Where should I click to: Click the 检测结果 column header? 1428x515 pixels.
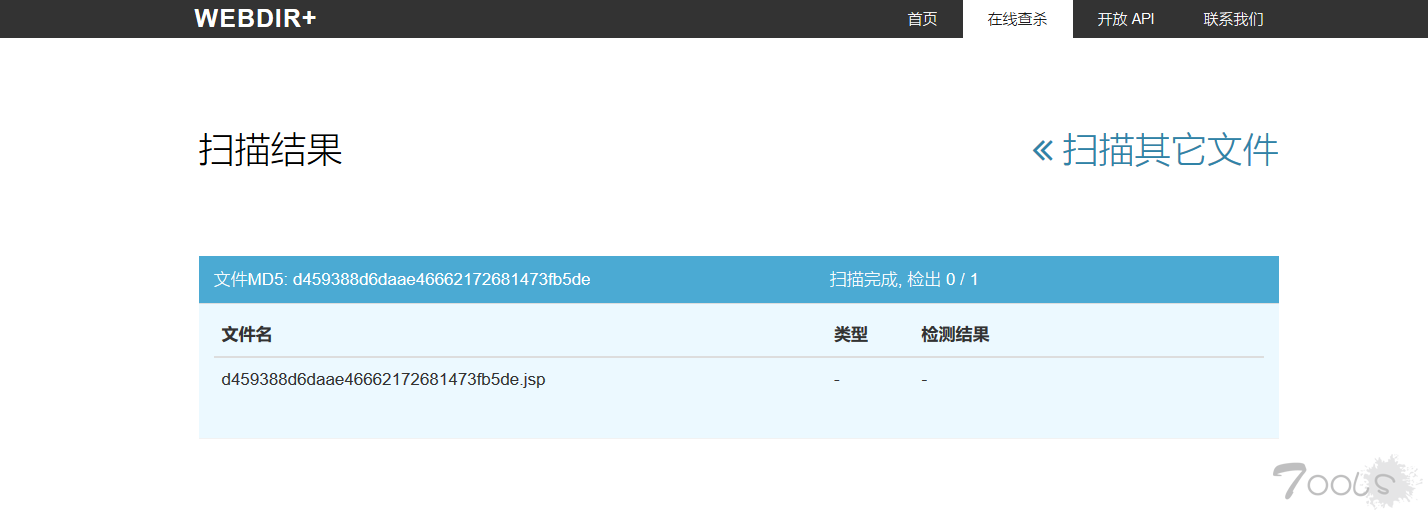pyautogui.click(x=955, y=335)
